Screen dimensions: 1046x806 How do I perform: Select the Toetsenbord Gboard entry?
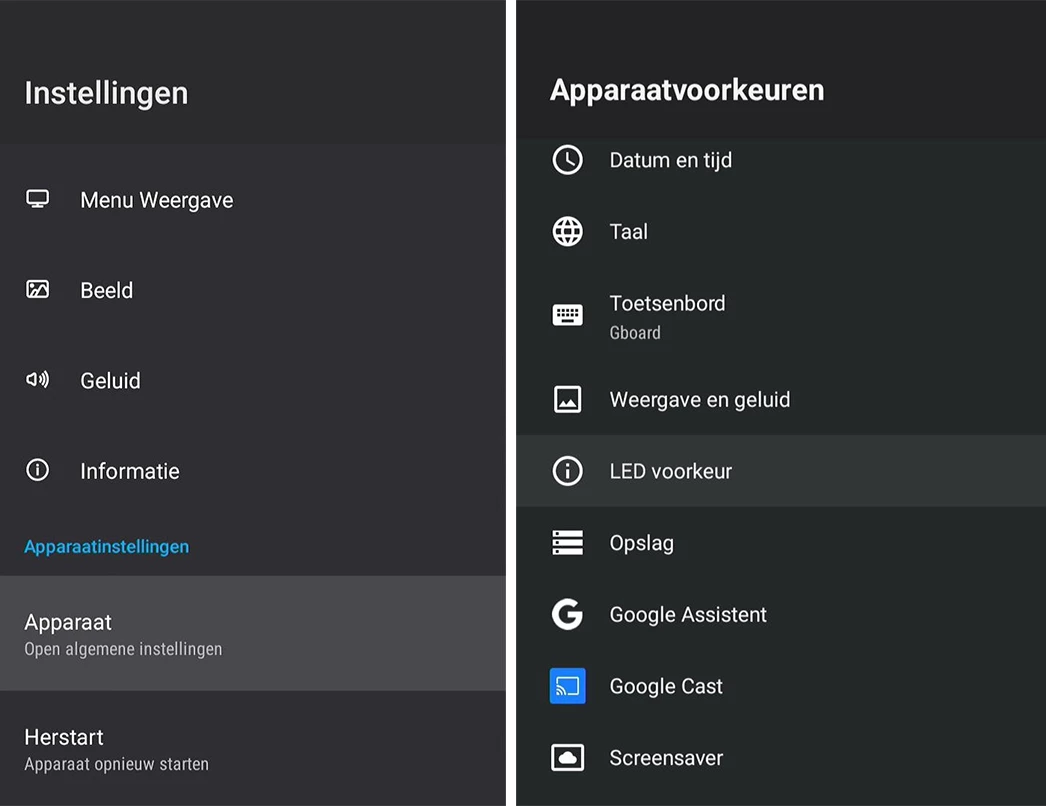667,316
